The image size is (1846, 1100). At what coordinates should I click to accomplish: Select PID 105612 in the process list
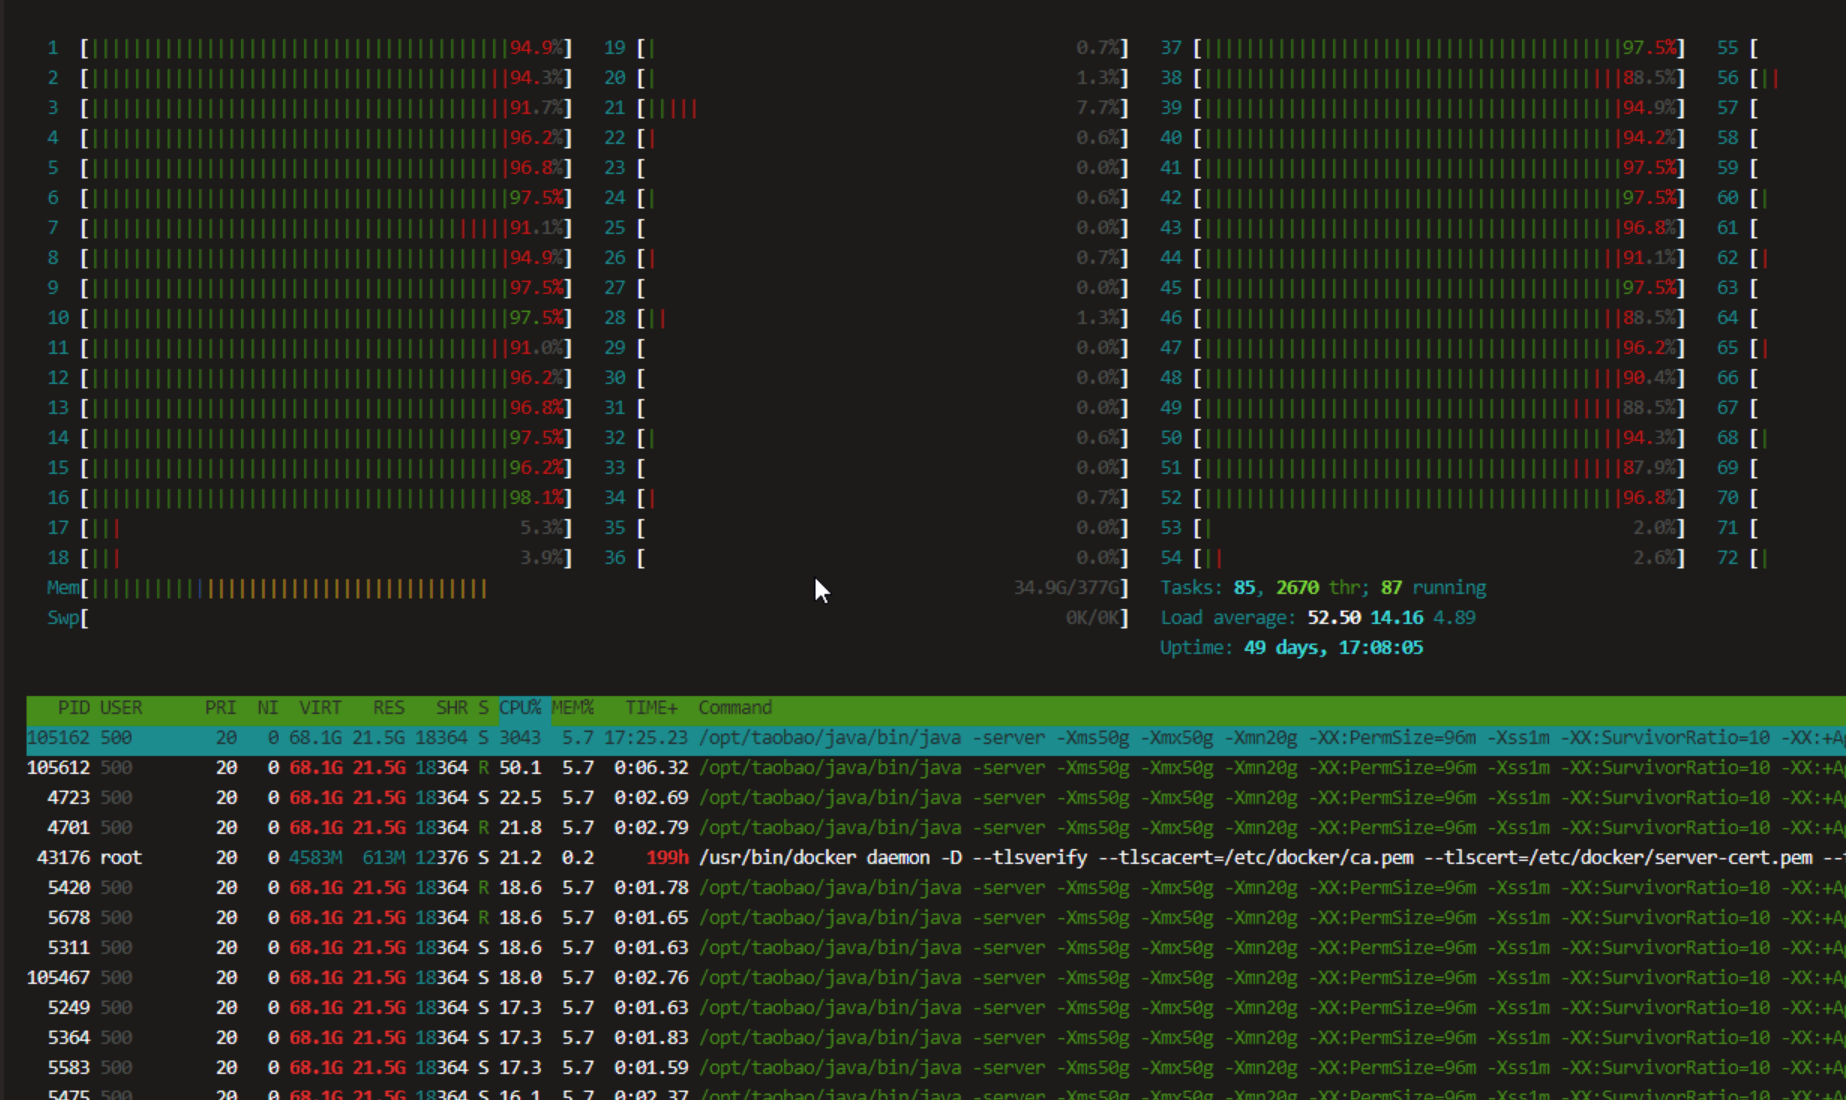935,768
